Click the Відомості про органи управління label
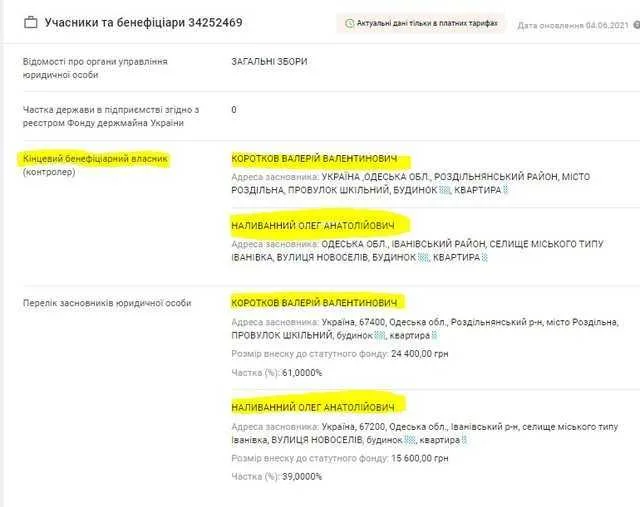 coord(95,68)
